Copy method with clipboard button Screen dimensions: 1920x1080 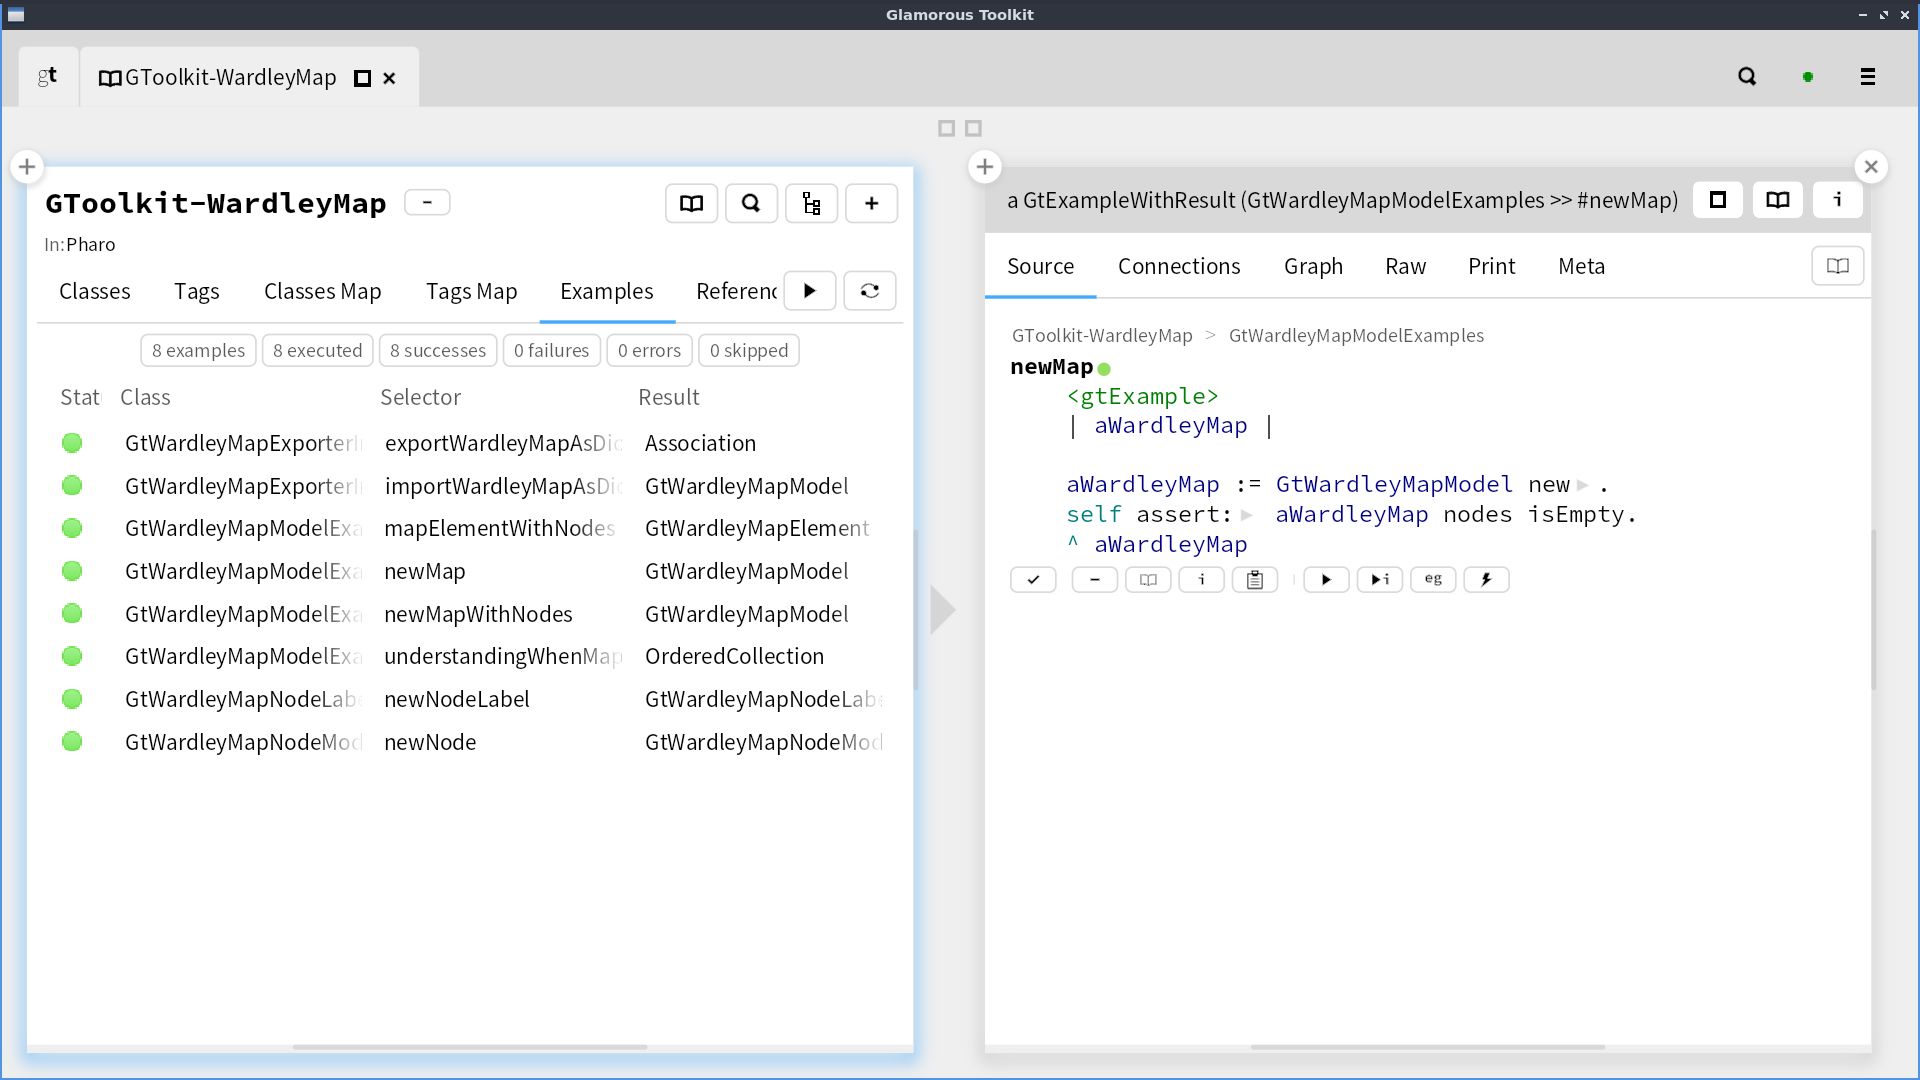1255,580
